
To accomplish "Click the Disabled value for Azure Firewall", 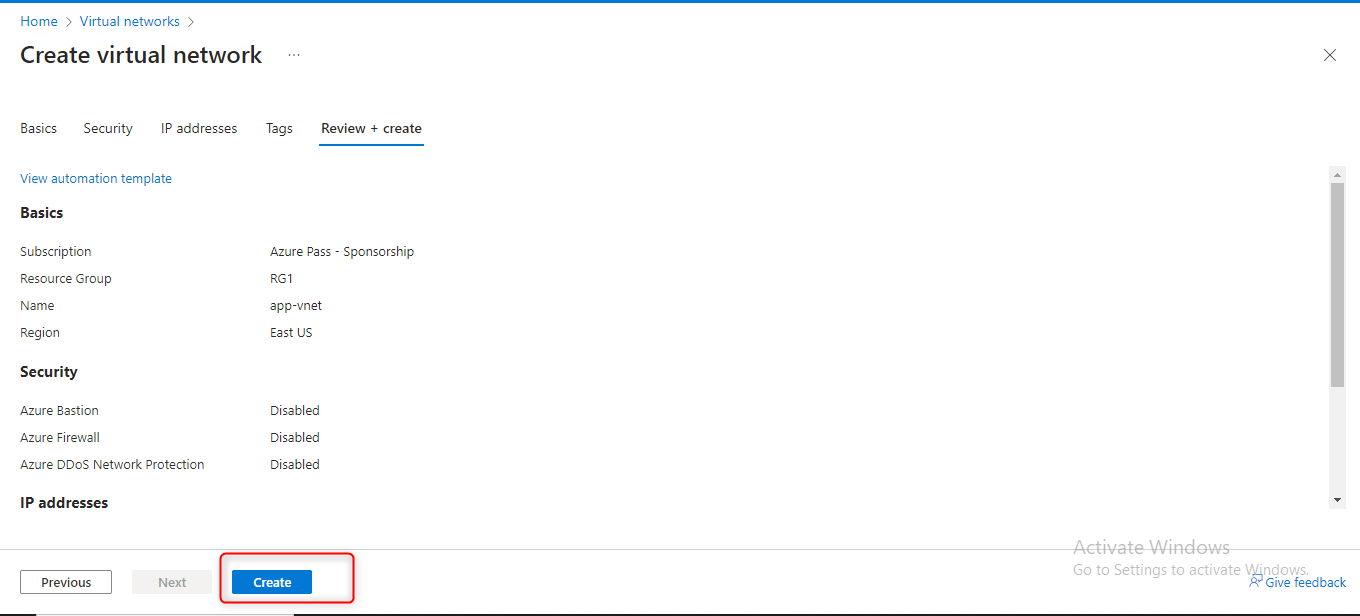I will (x=295, y=437).
